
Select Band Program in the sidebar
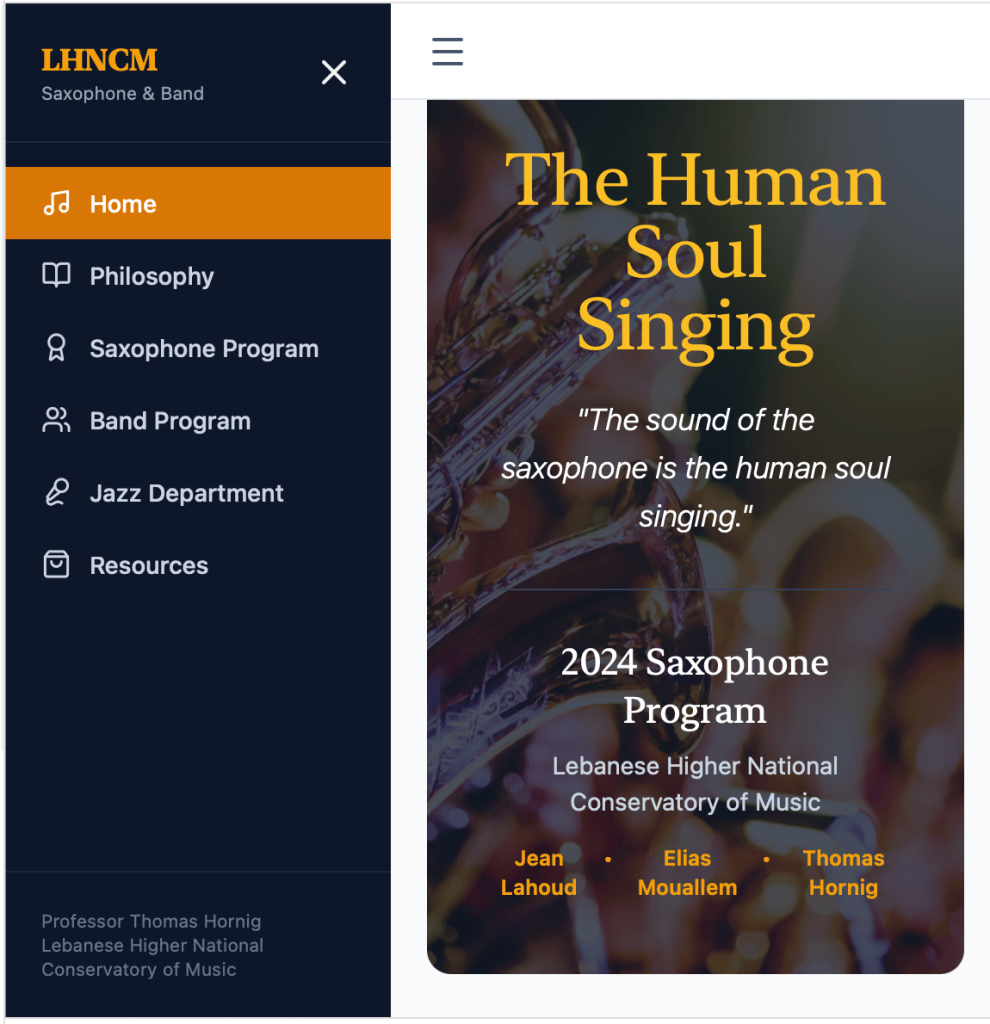click(170, 421)
